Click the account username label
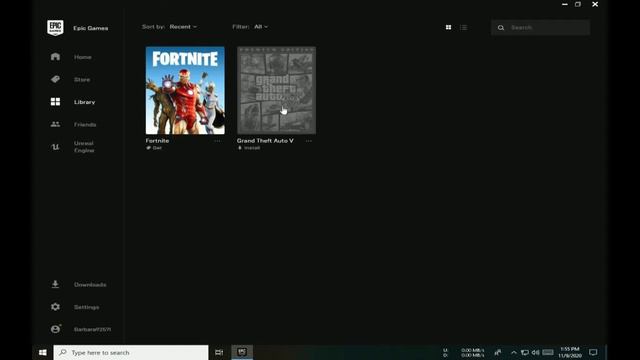Viewport: 640px width, 360px height. tap(92, 329)
